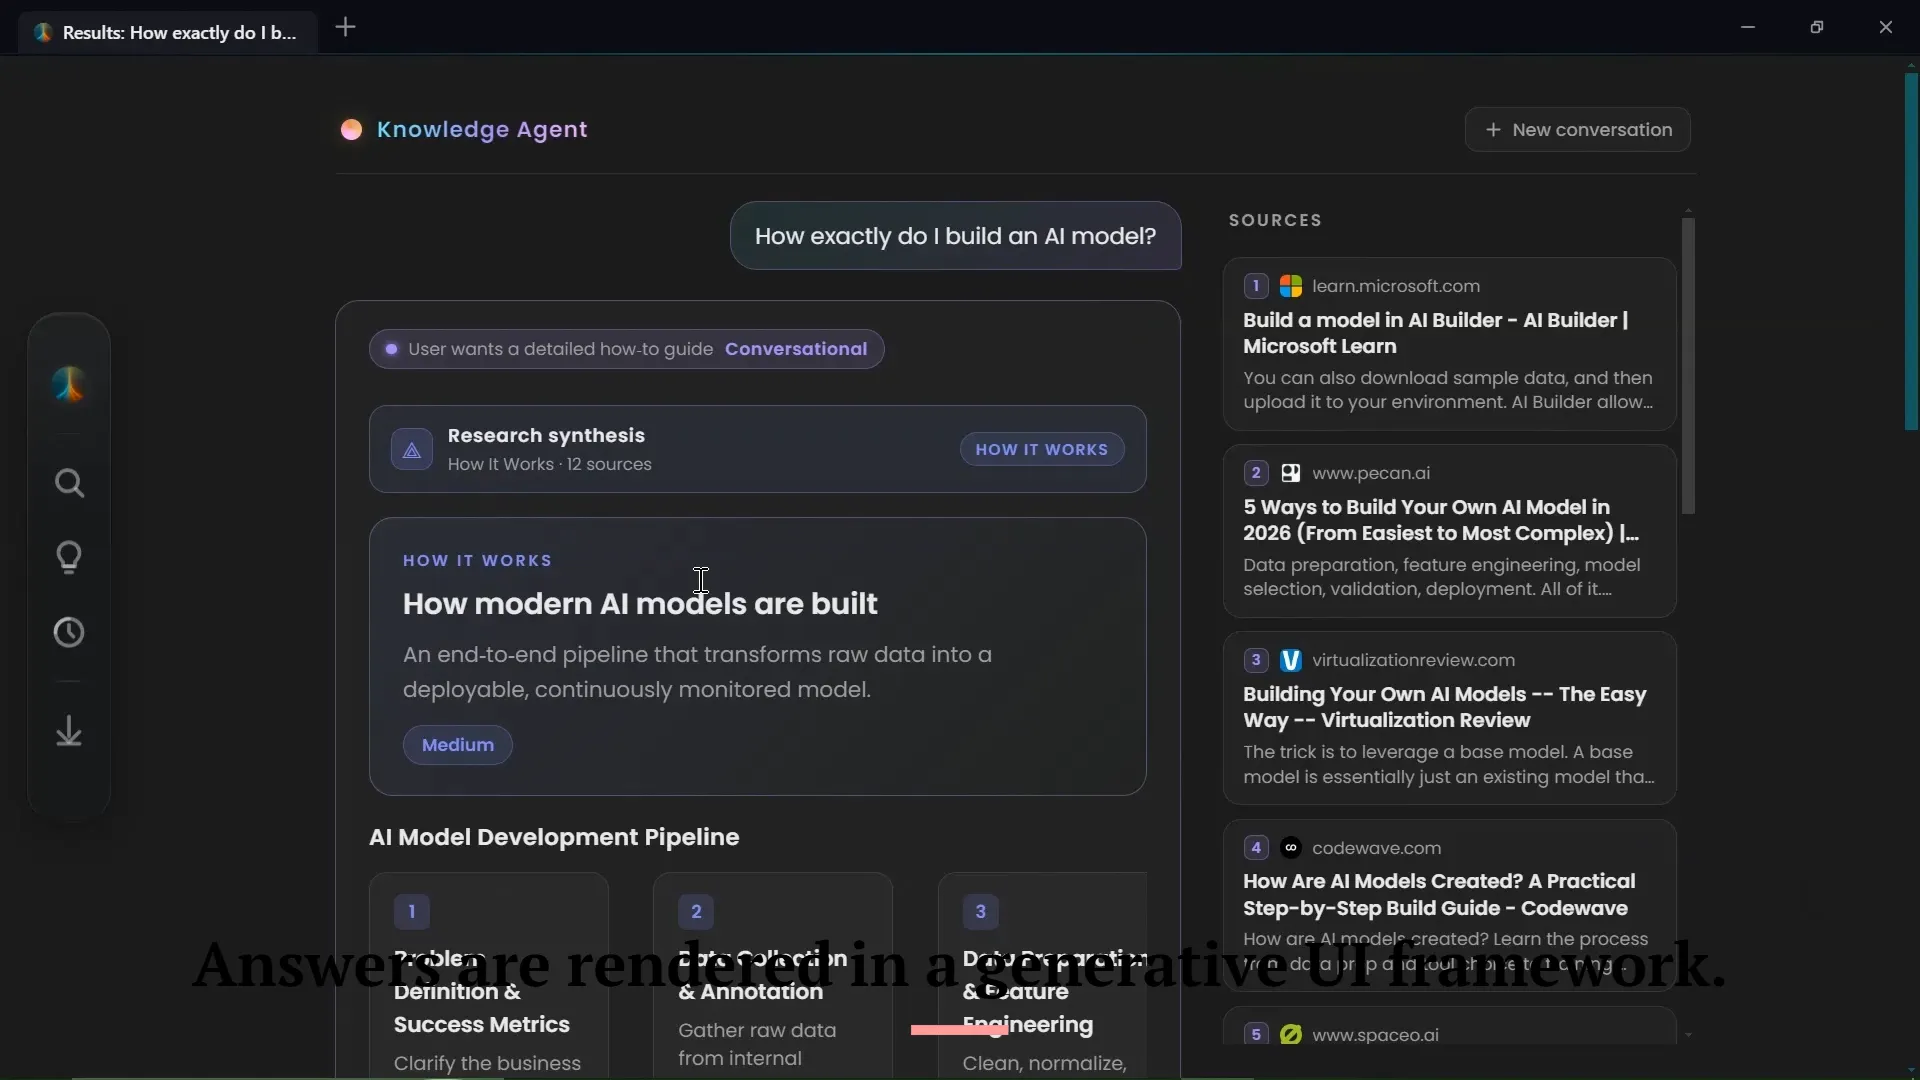Screen dimensions: 1920x1080
Task: Open the lightbulb ideas icon in sidebar
Action: pyautogui.click(x=69, y=557)
